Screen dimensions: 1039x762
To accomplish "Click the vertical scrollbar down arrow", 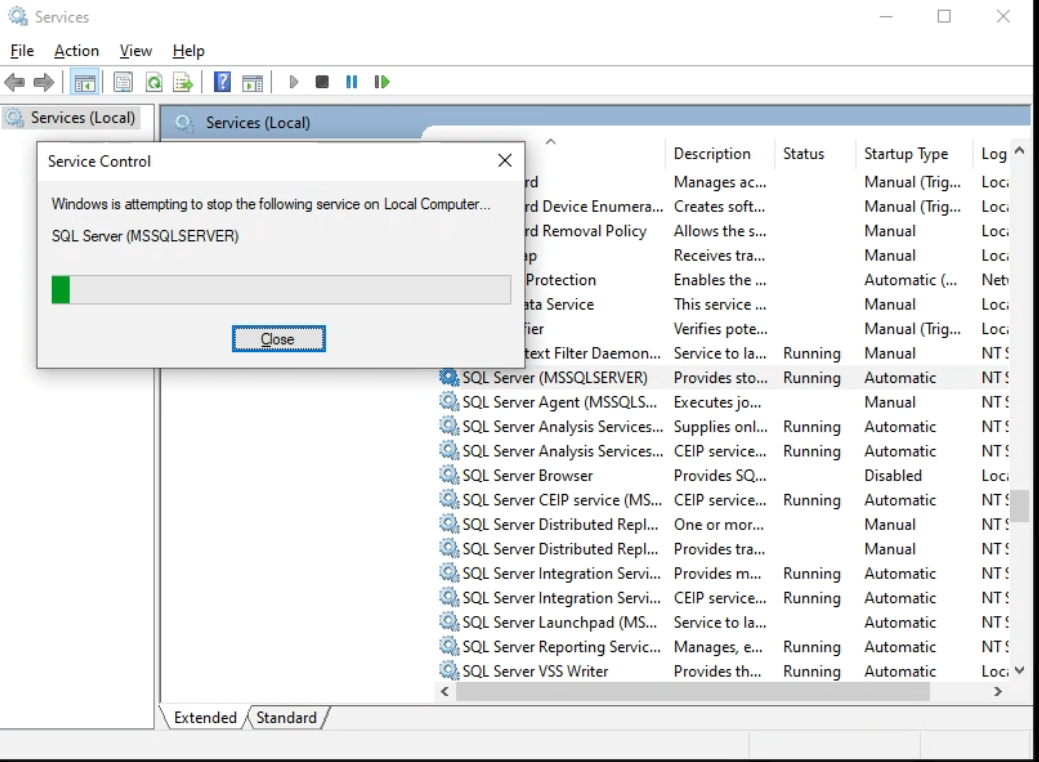I will tap(1020, 671).
